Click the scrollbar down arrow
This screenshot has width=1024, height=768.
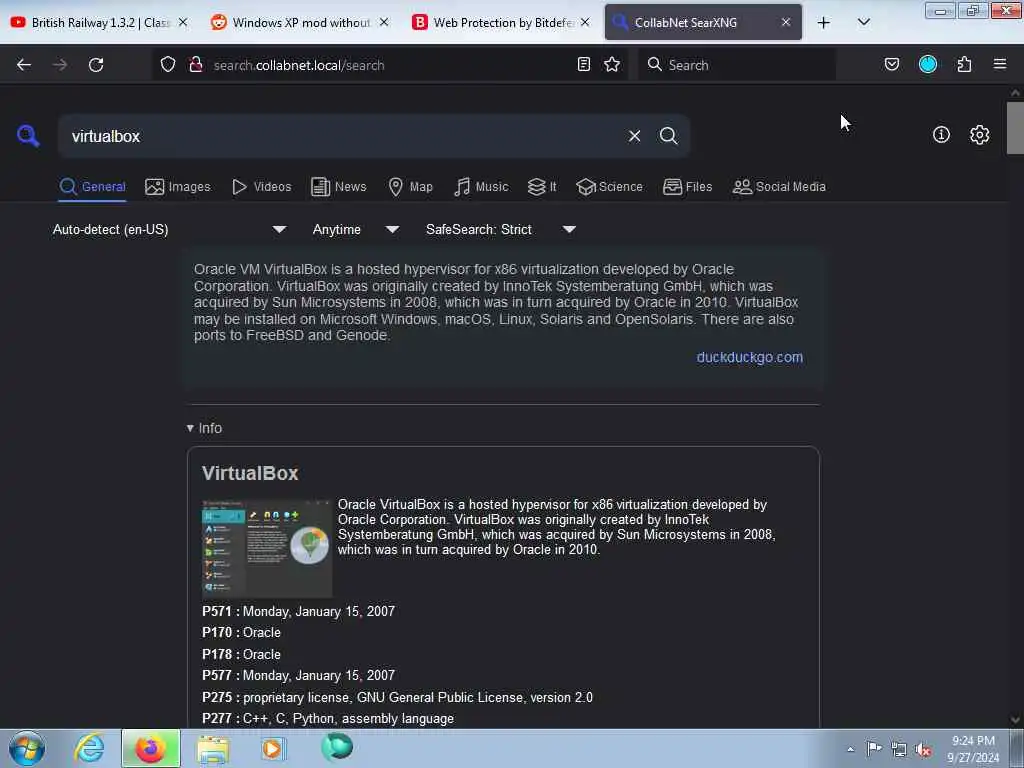point(1015,720)
